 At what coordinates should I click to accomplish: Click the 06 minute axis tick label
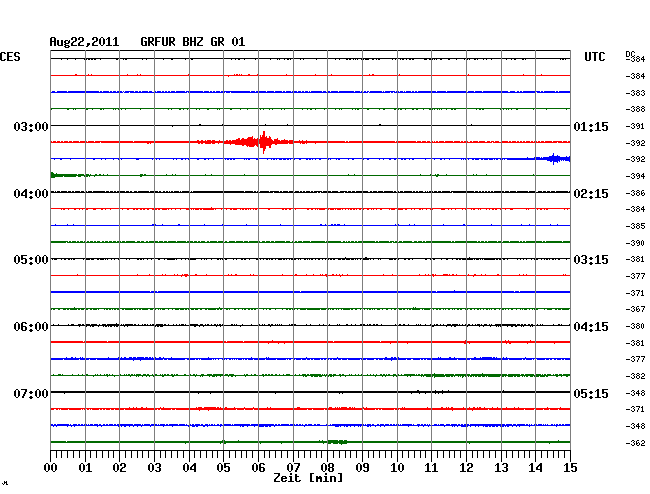(258, 468)
